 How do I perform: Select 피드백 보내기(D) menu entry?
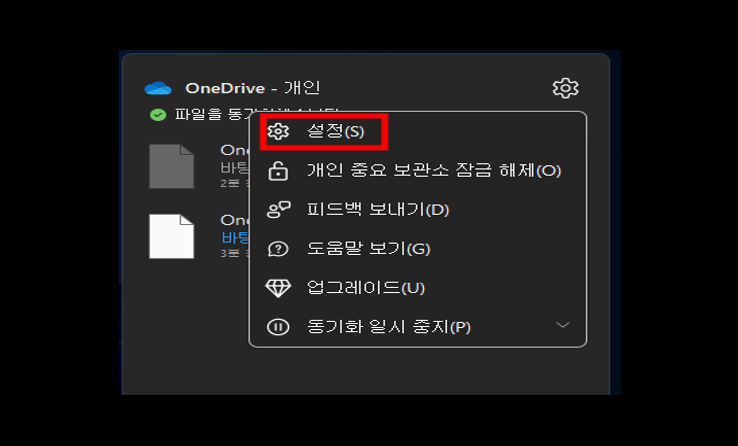[x=417, y=209]
